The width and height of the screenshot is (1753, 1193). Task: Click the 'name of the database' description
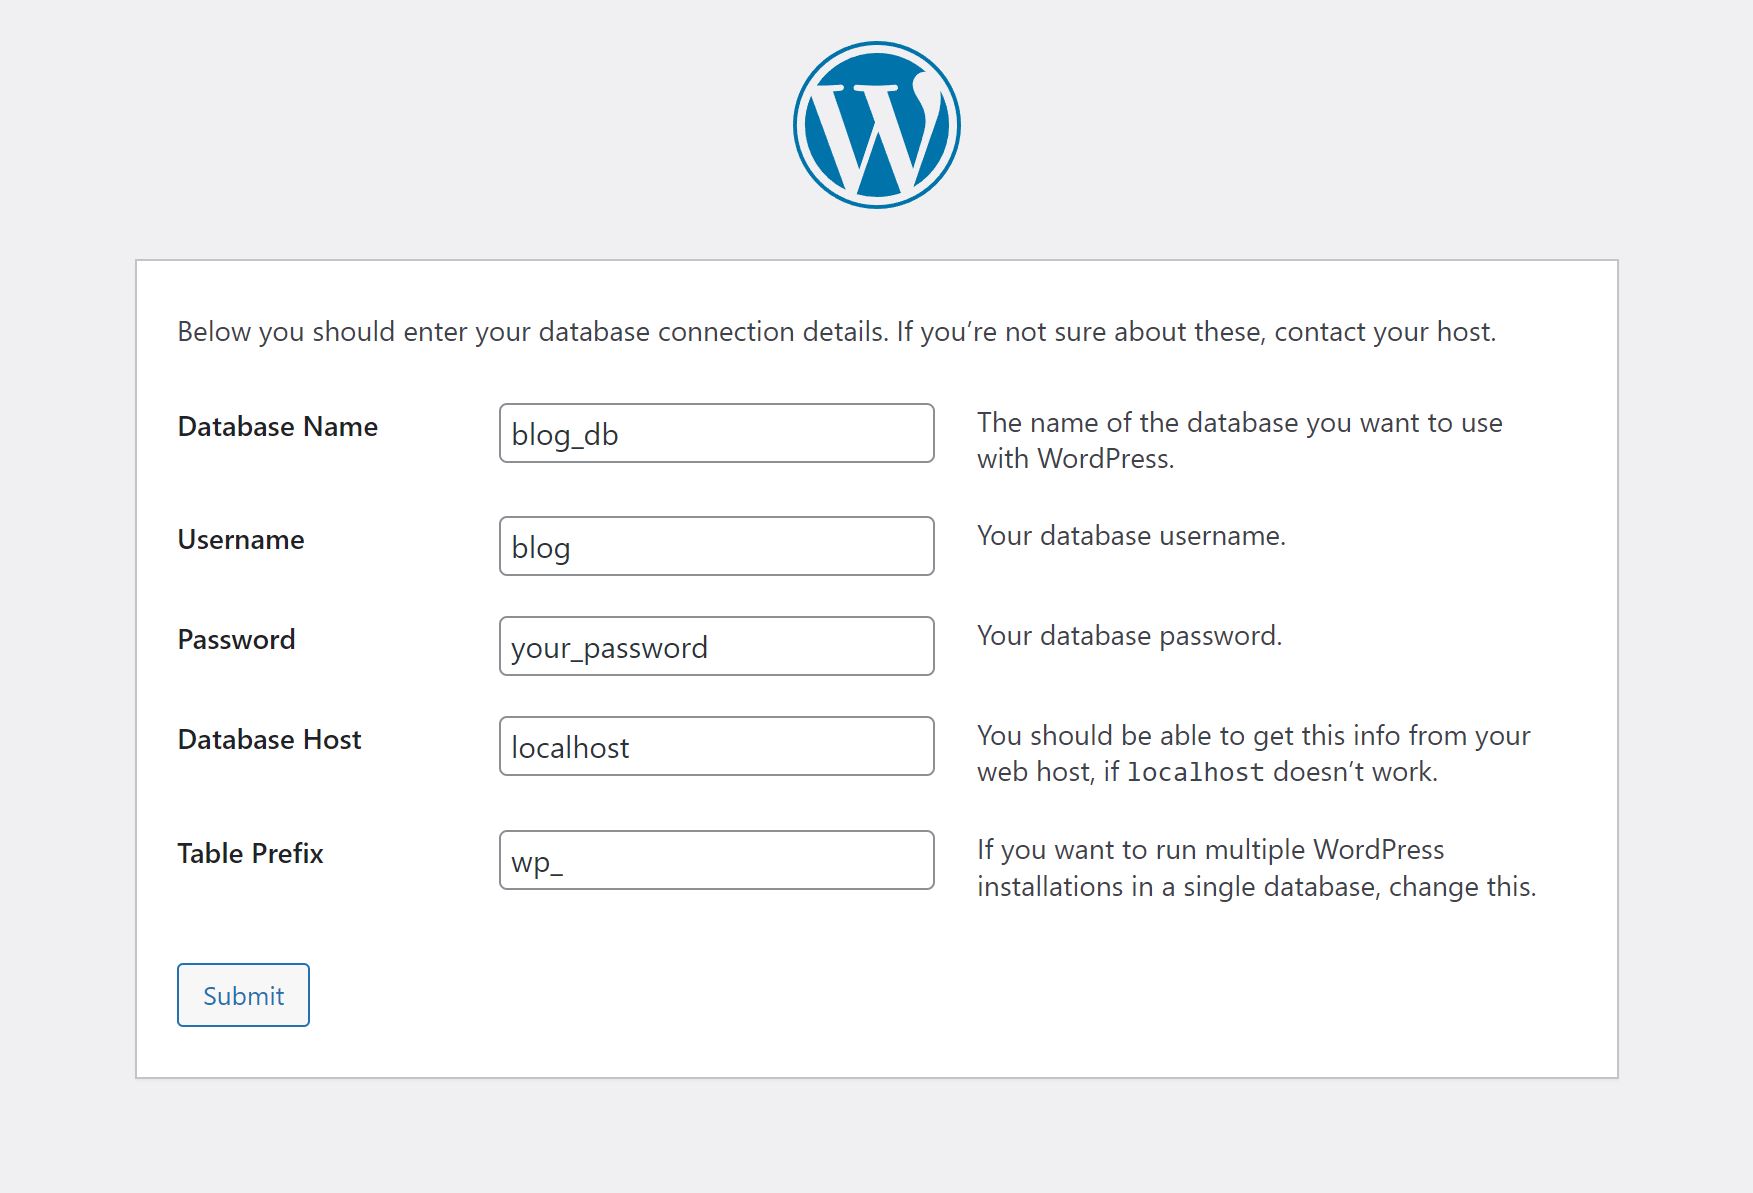(1240, 441)
